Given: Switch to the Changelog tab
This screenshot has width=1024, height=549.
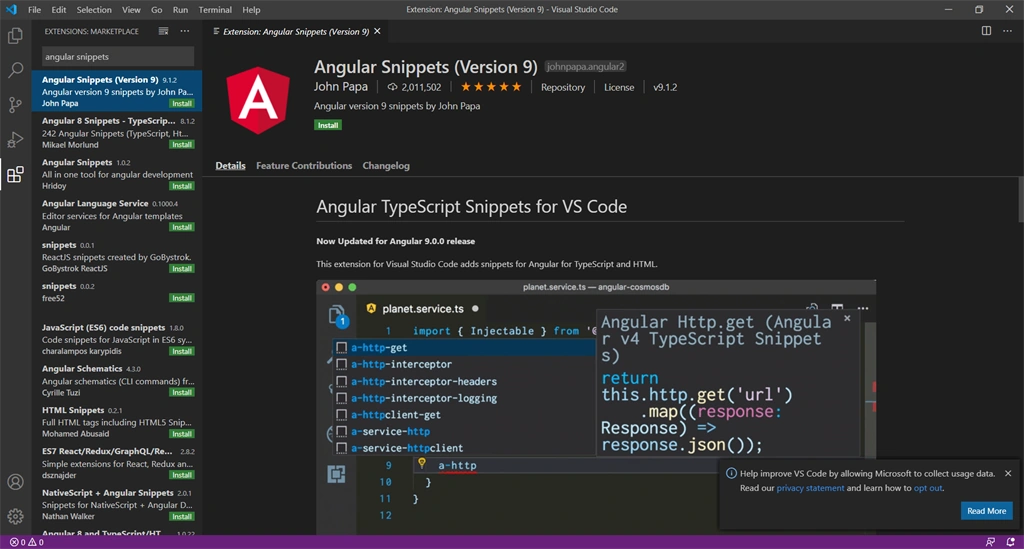Looking at the screenshot, I should (x=386, y=166).
